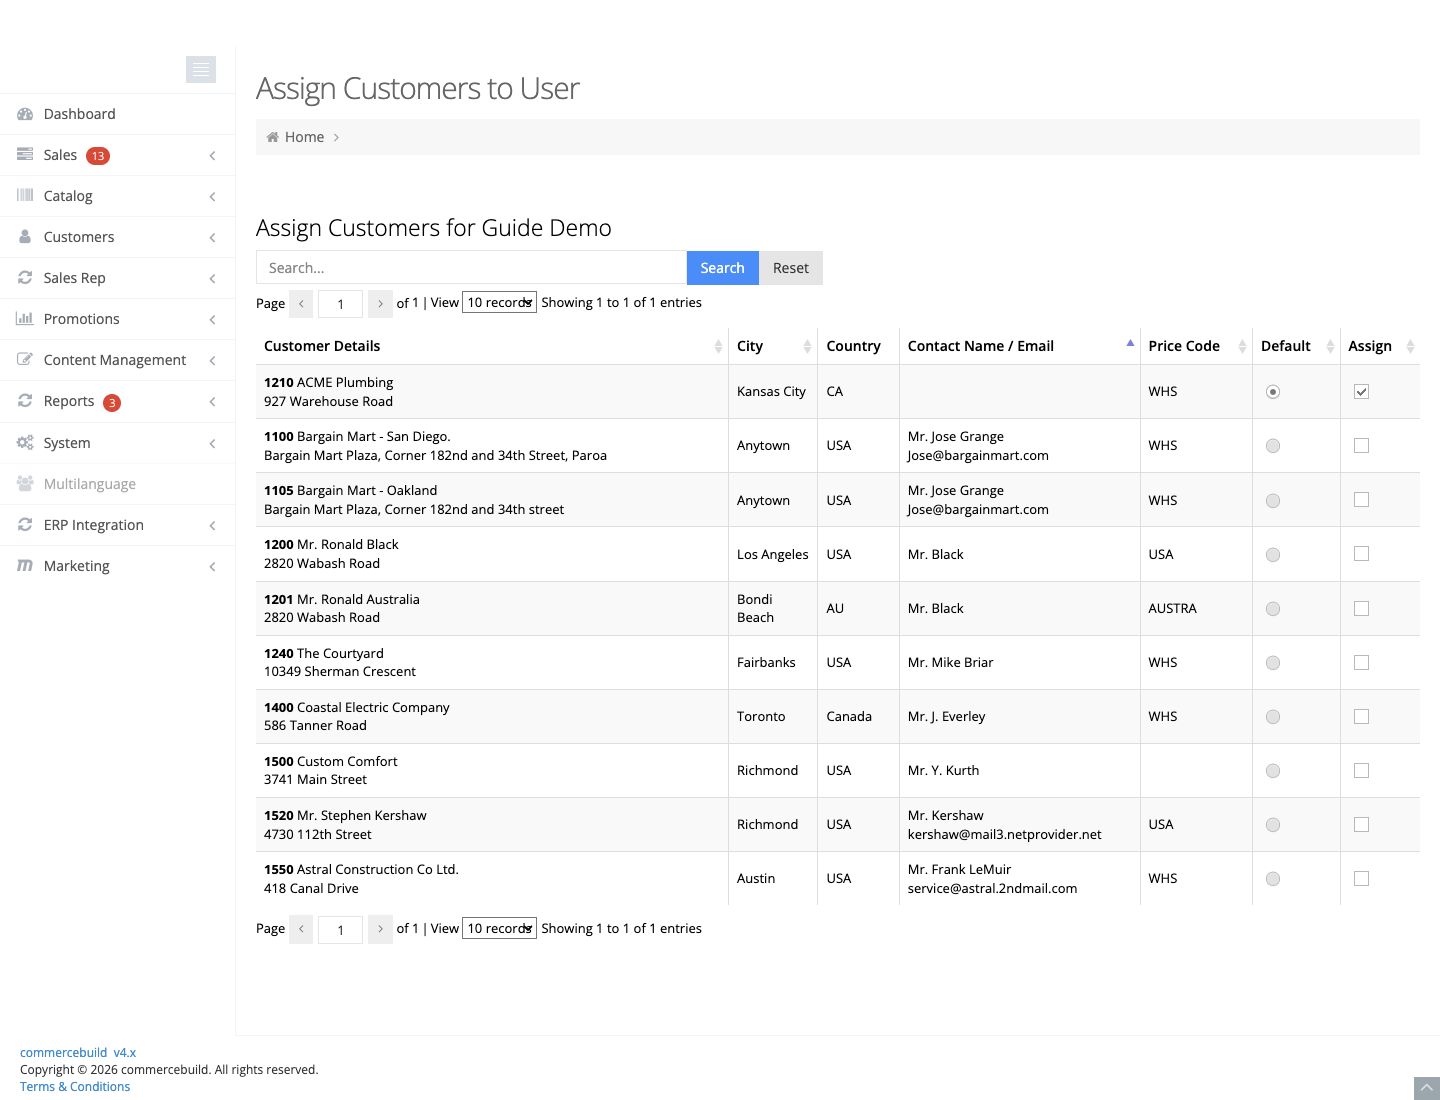
Task: Click the Reports refresh icon
Action: (25, 401)
